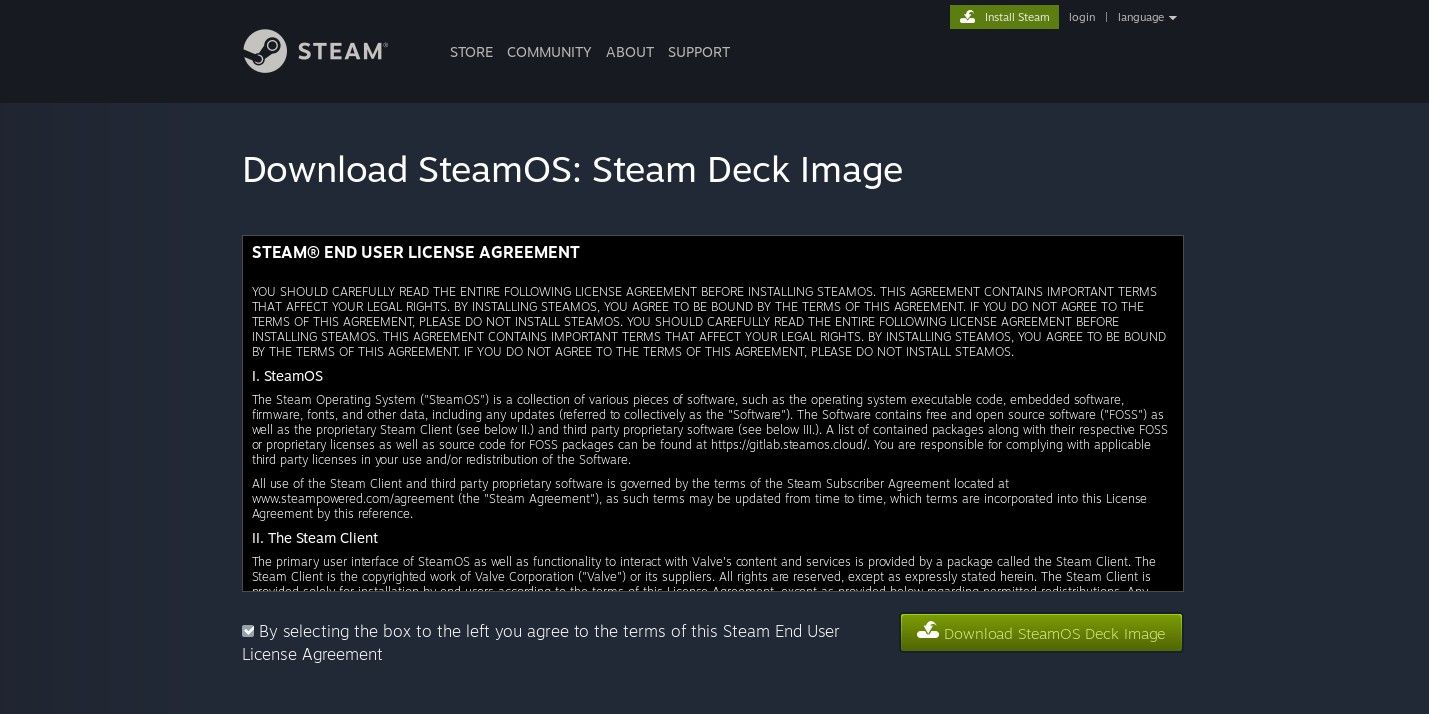Click the login link
The height and width of the screenshot is (714, 1429).
click(x=1082, y=17)
